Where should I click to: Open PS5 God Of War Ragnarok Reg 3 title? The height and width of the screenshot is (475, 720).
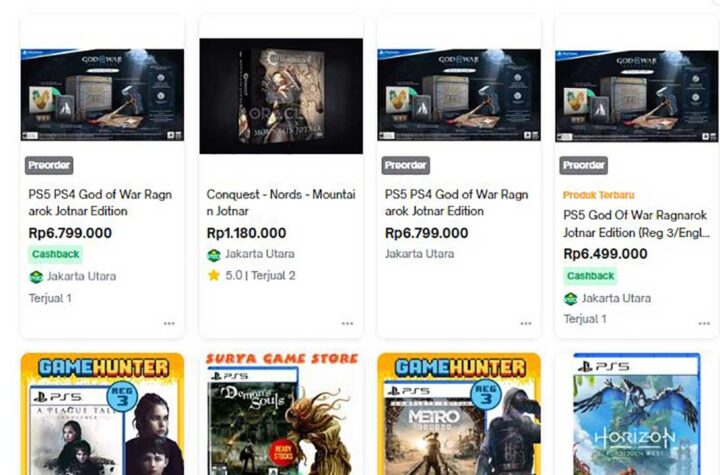point(636,224)
